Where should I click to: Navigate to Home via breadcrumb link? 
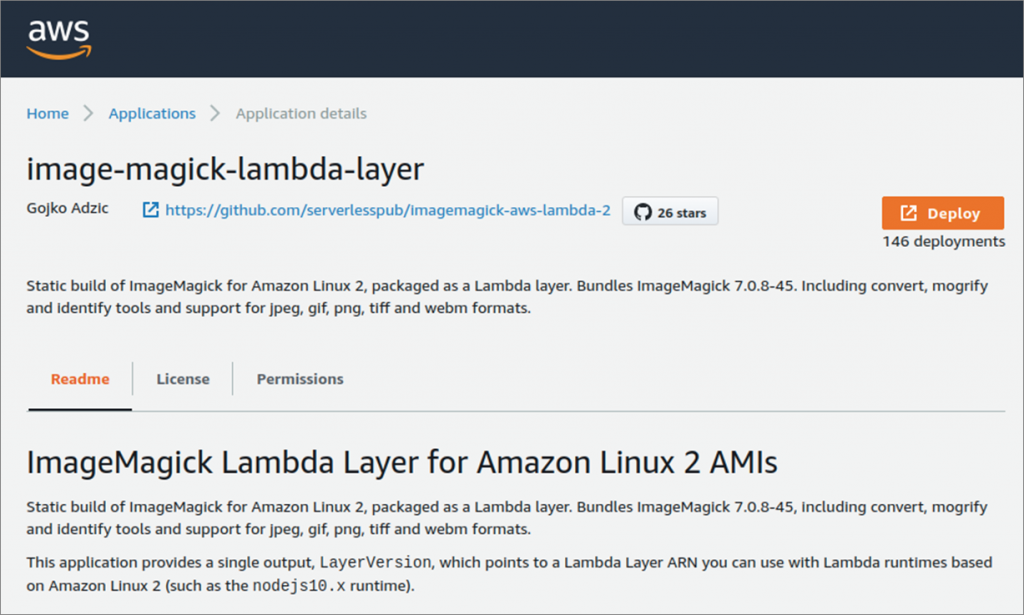[47, 114]
